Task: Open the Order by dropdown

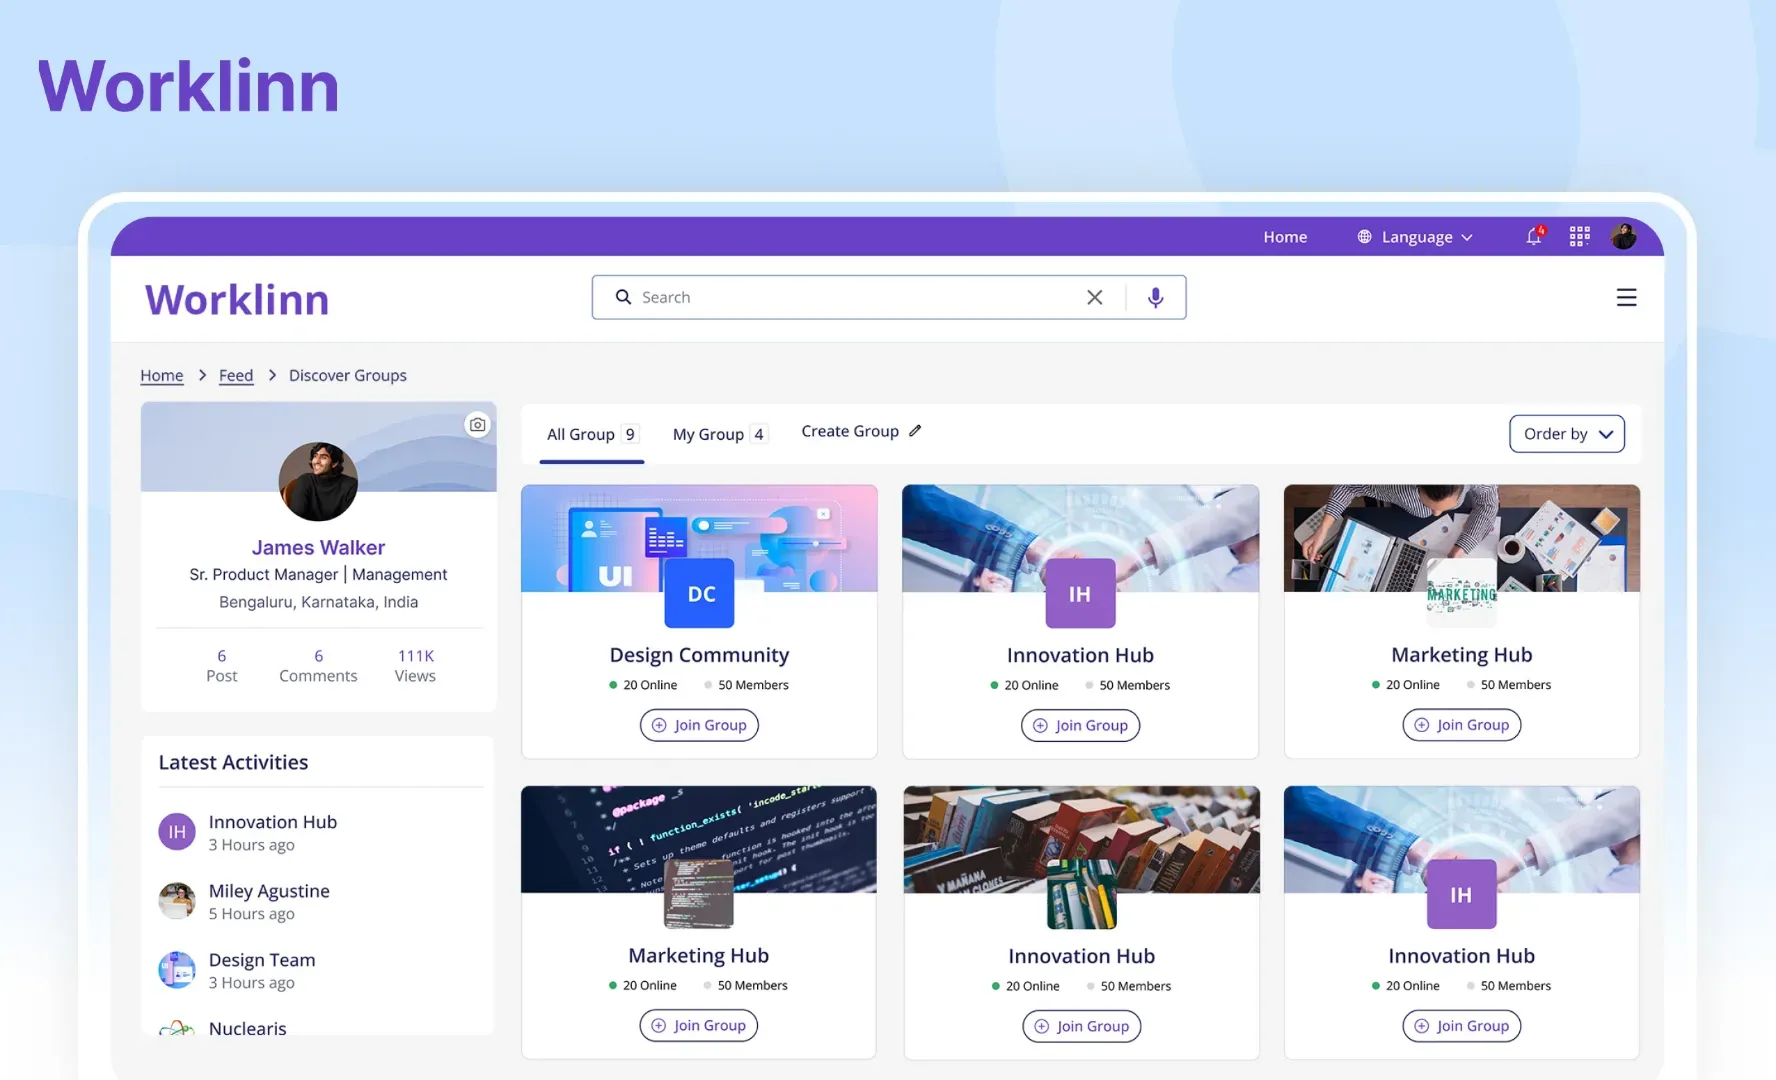Action: click(x=1567, y=434)
